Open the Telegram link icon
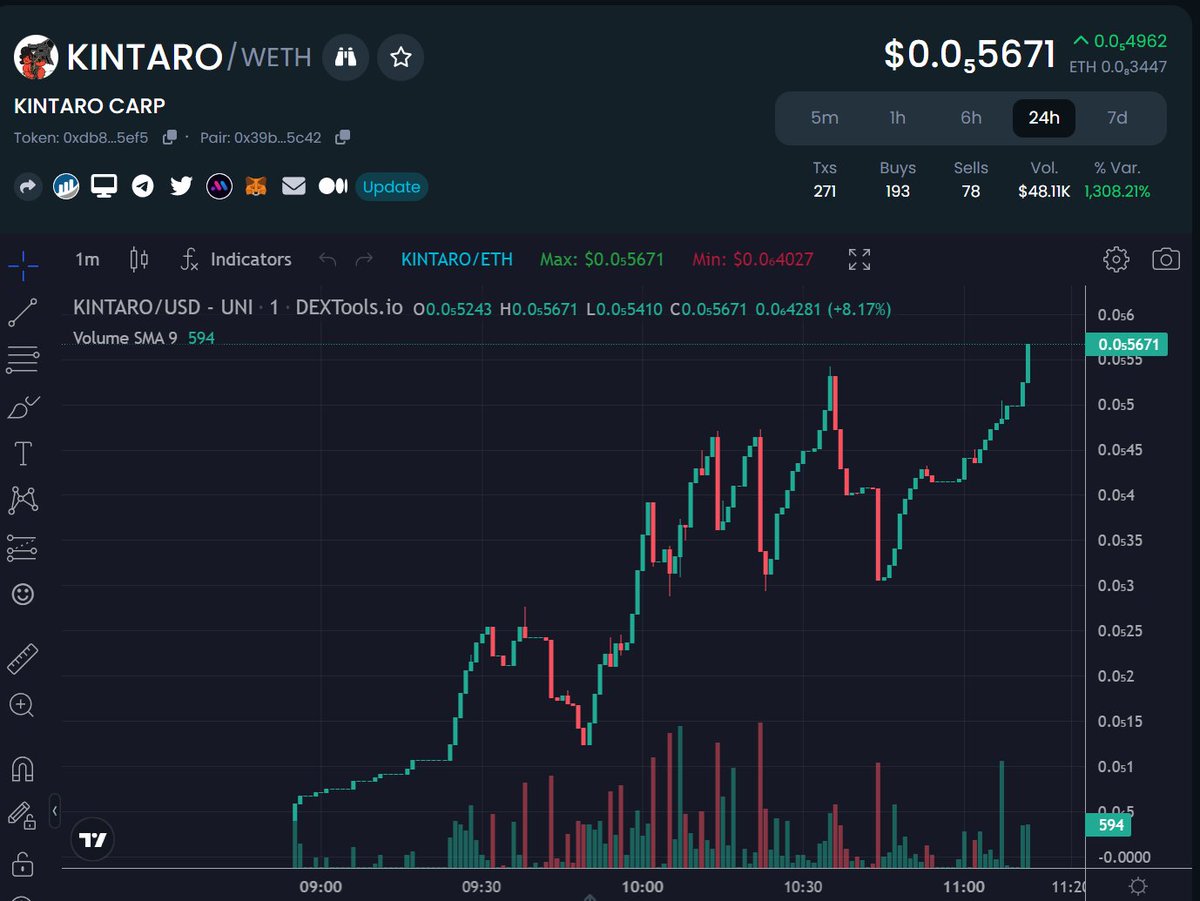1200x901 pixels. (143, 186)
